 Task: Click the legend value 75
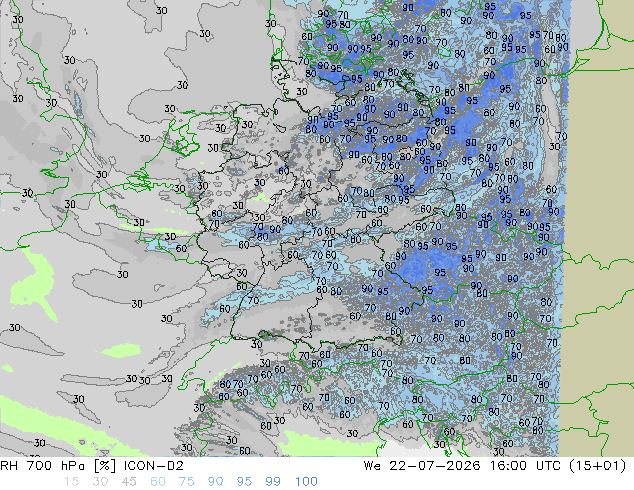pos(186,482)
